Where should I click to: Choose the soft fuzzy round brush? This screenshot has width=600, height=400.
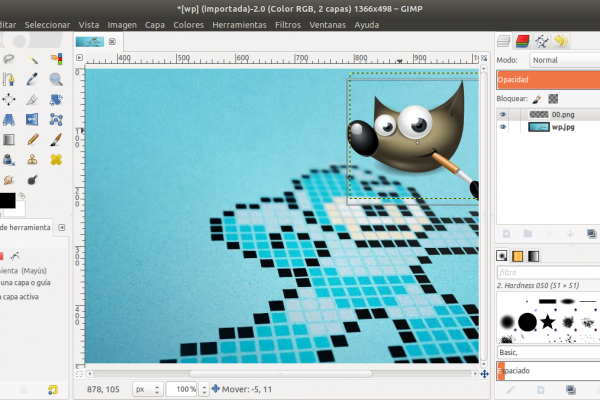[507, 322]
